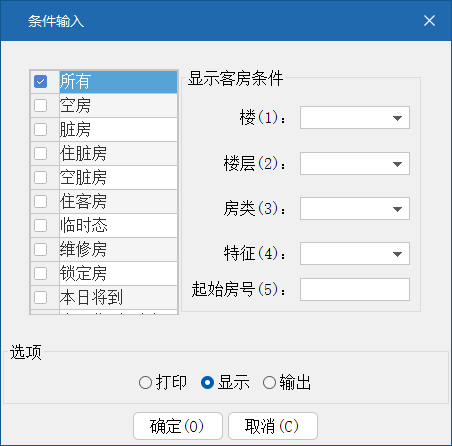Uncheck the 所有 checkbox

click(x=40, y=81)
